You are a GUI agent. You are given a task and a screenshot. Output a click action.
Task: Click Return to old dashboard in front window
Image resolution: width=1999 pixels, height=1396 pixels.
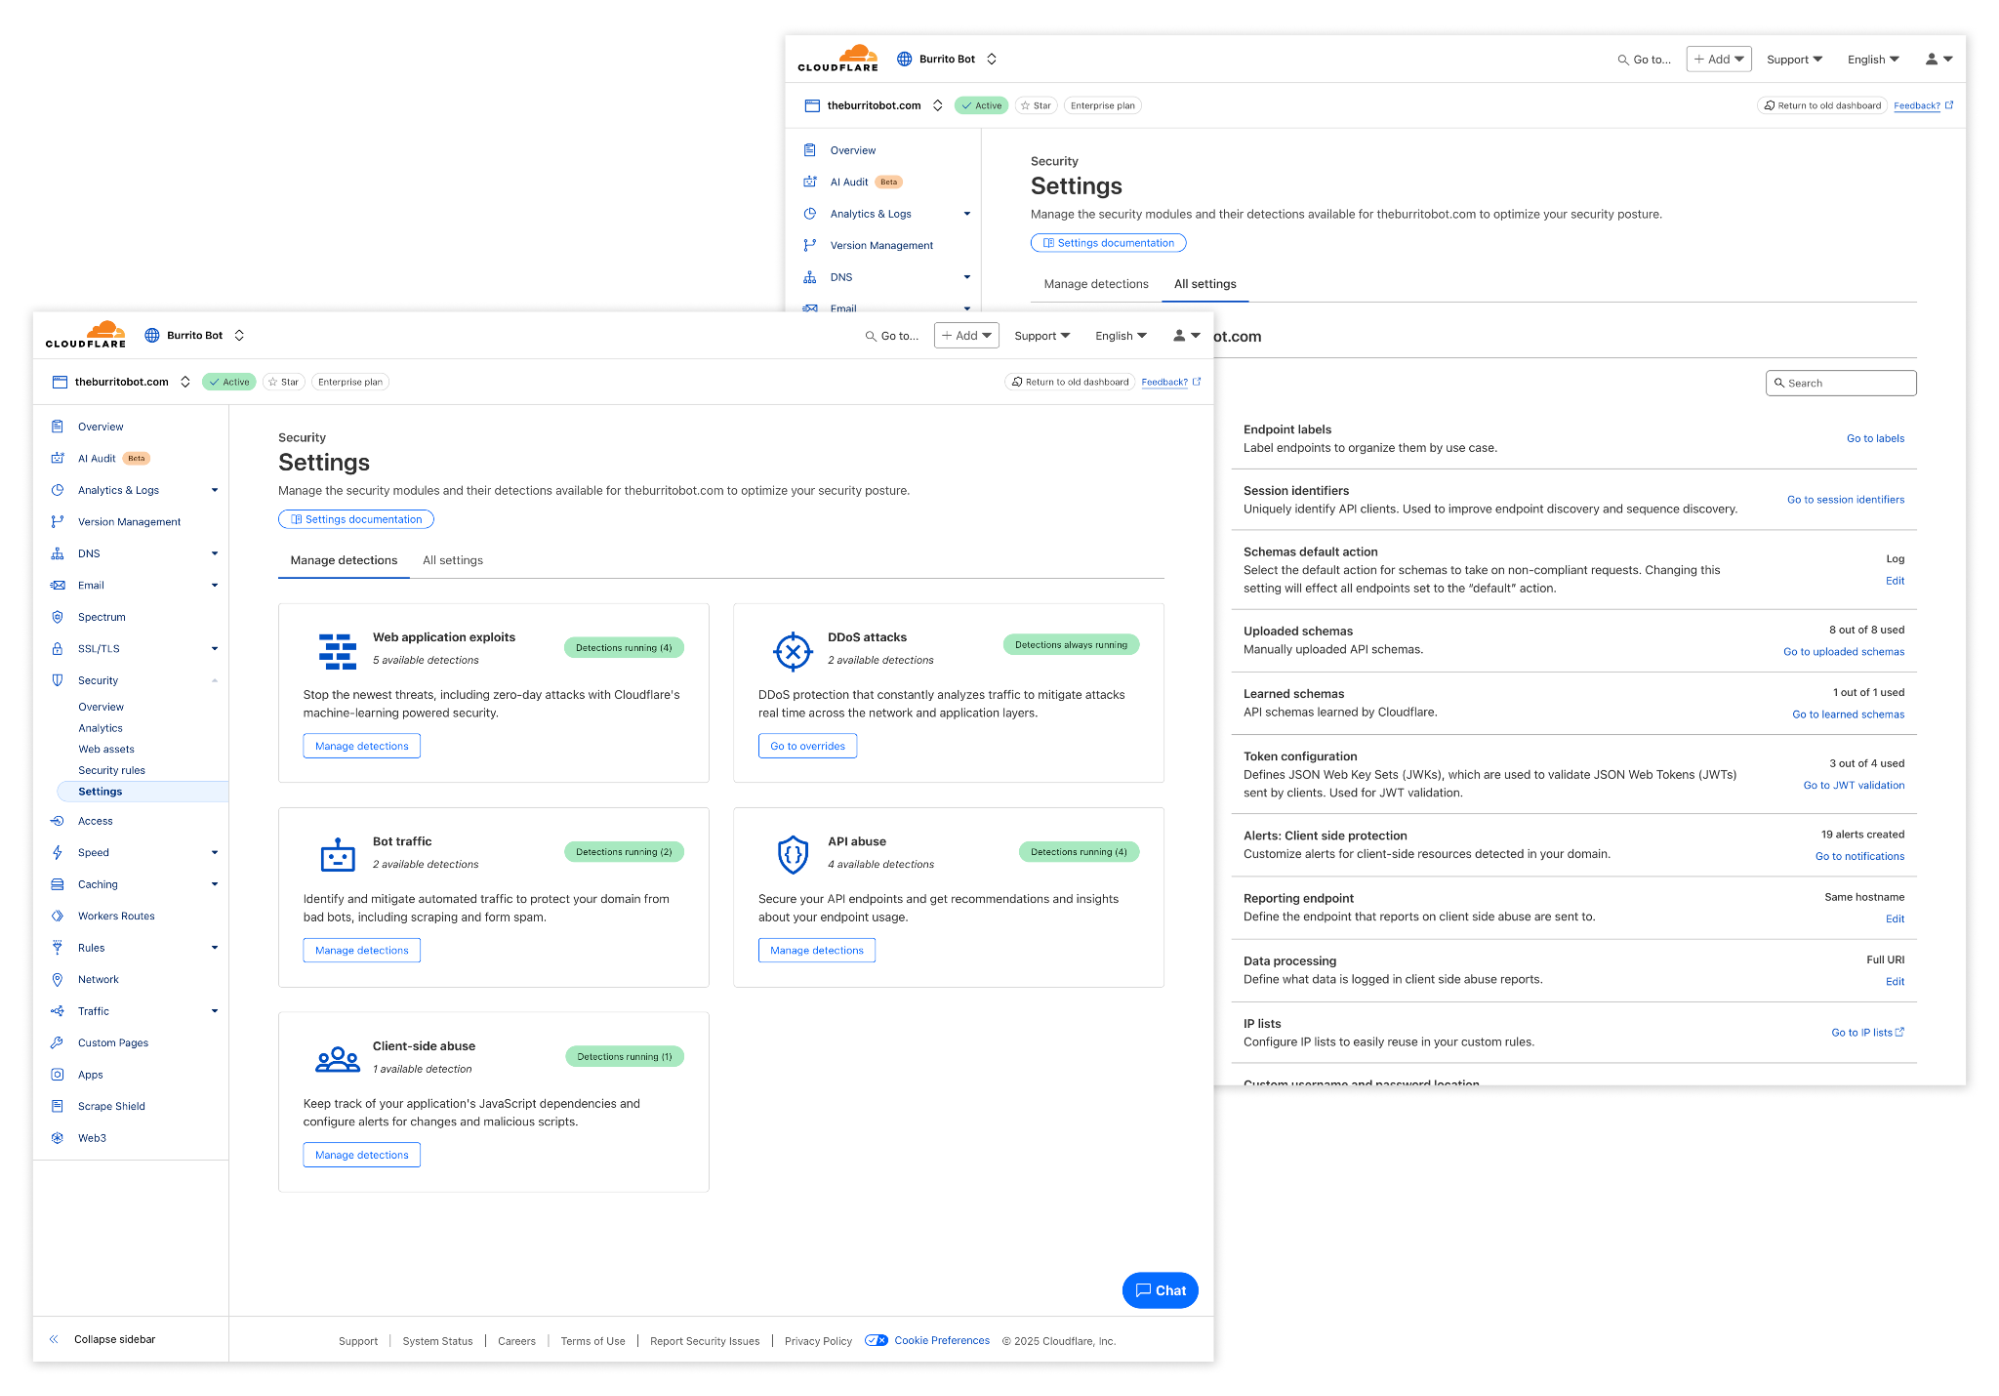[1069, 382]
